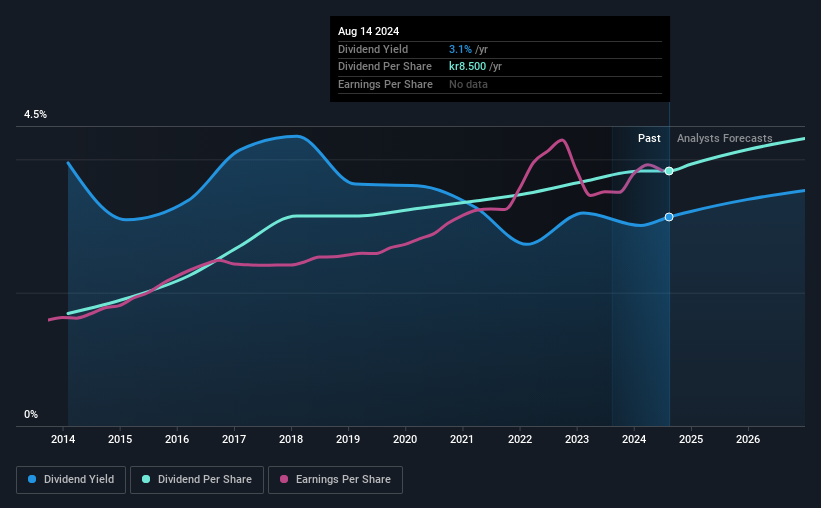The image size is (821, 508).
Task: Click the 3.1% dividend yield value
Action: 460,49
